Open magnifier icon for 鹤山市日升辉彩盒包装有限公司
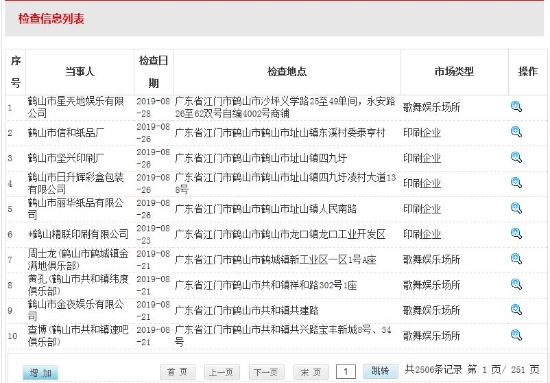Image resolution: width=550 pixels, height=383 pixels. pos(516,183)
